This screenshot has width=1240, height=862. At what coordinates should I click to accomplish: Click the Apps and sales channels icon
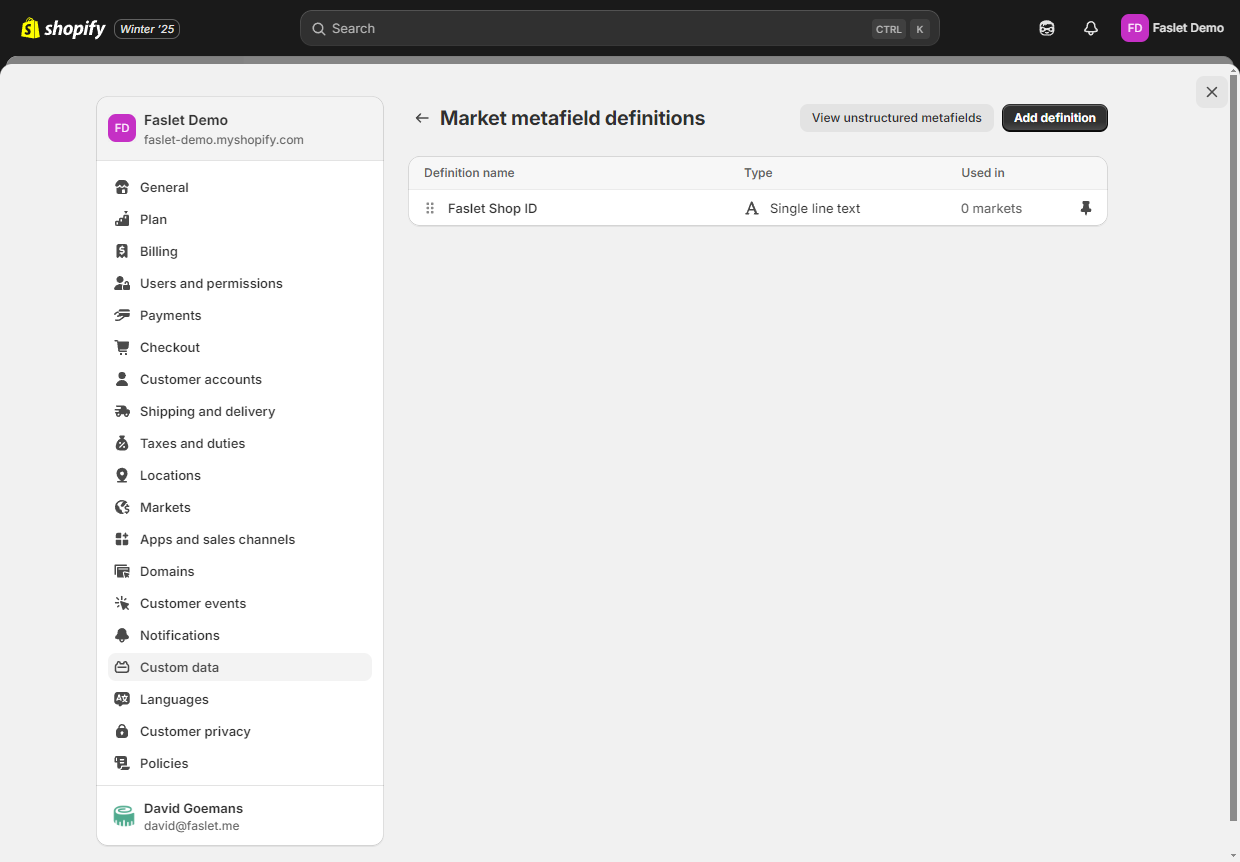click(x=122, y=539)
